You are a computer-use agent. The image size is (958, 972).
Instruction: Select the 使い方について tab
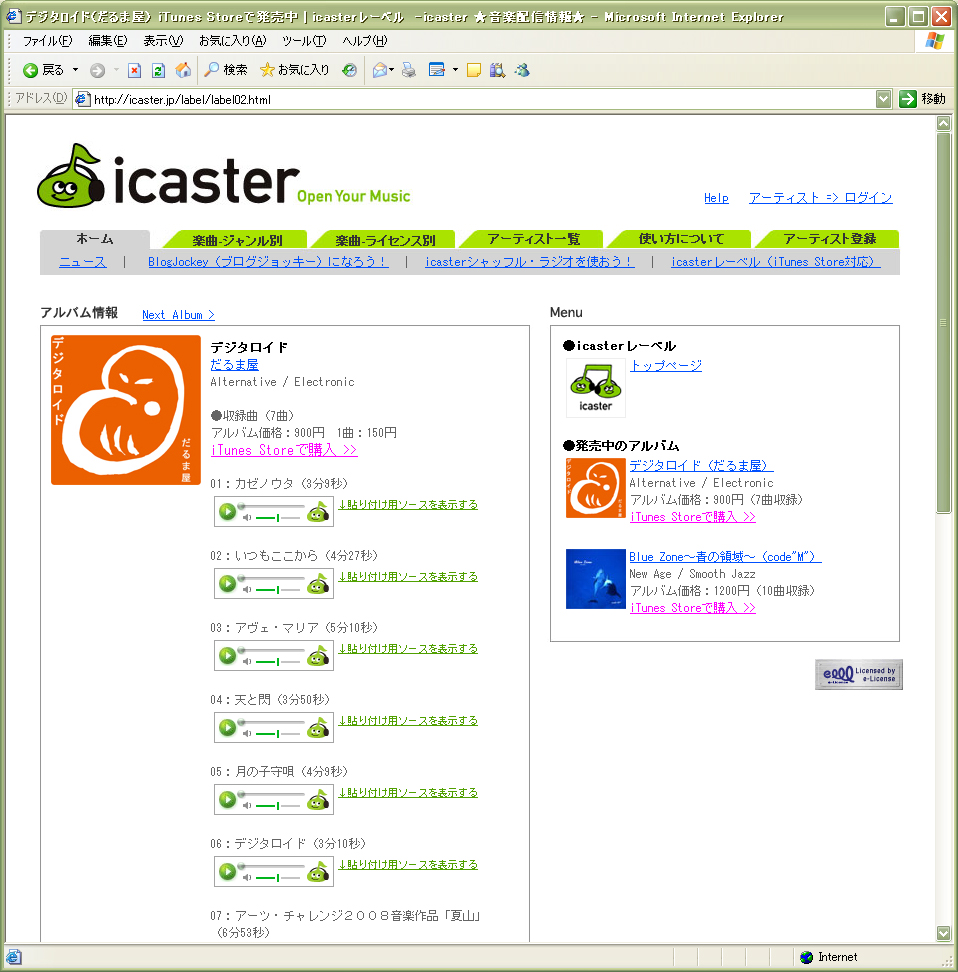point(681,239)
